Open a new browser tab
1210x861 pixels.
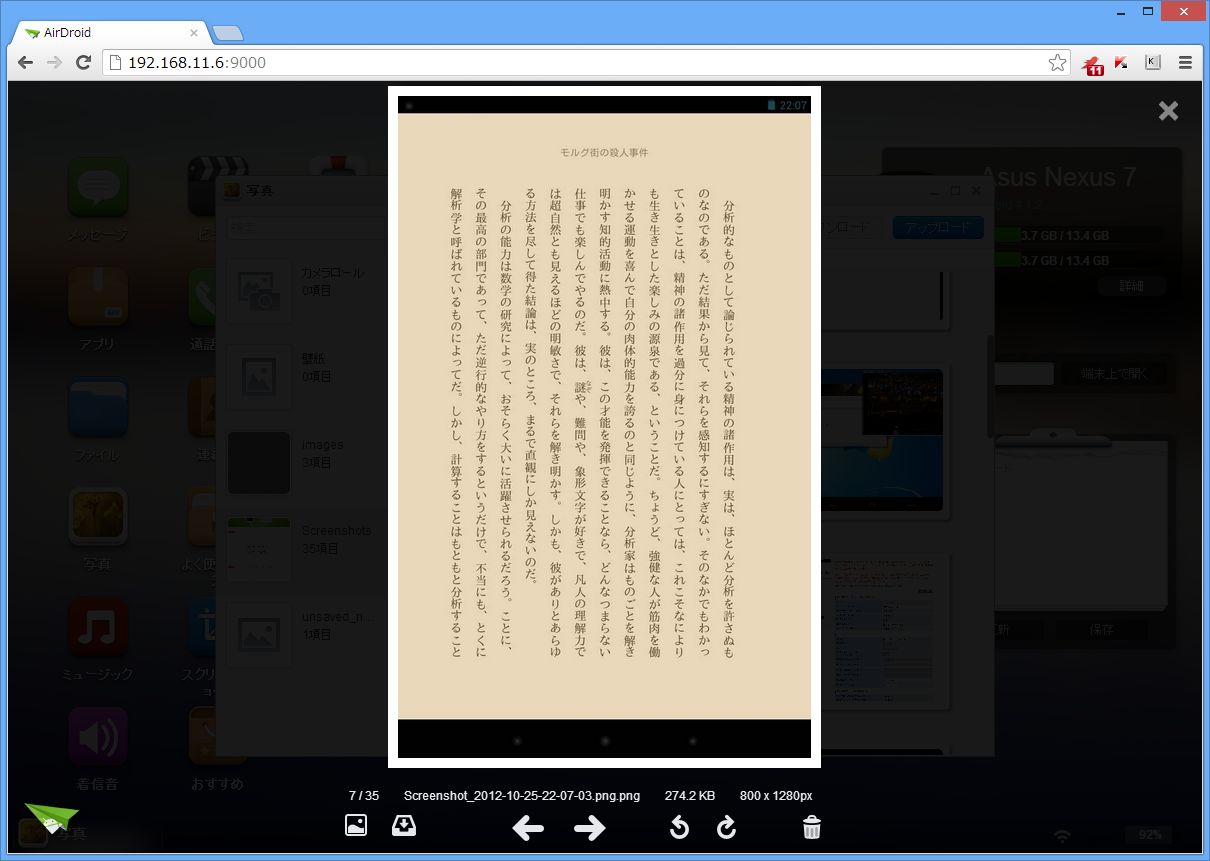tap(228, 33)
